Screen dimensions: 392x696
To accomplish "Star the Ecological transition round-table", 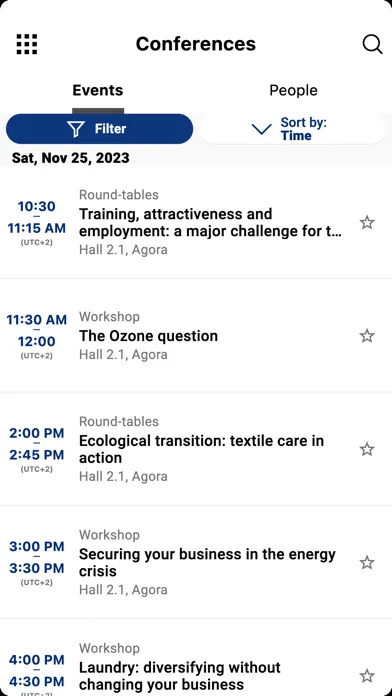I will (x=367, y=449).
